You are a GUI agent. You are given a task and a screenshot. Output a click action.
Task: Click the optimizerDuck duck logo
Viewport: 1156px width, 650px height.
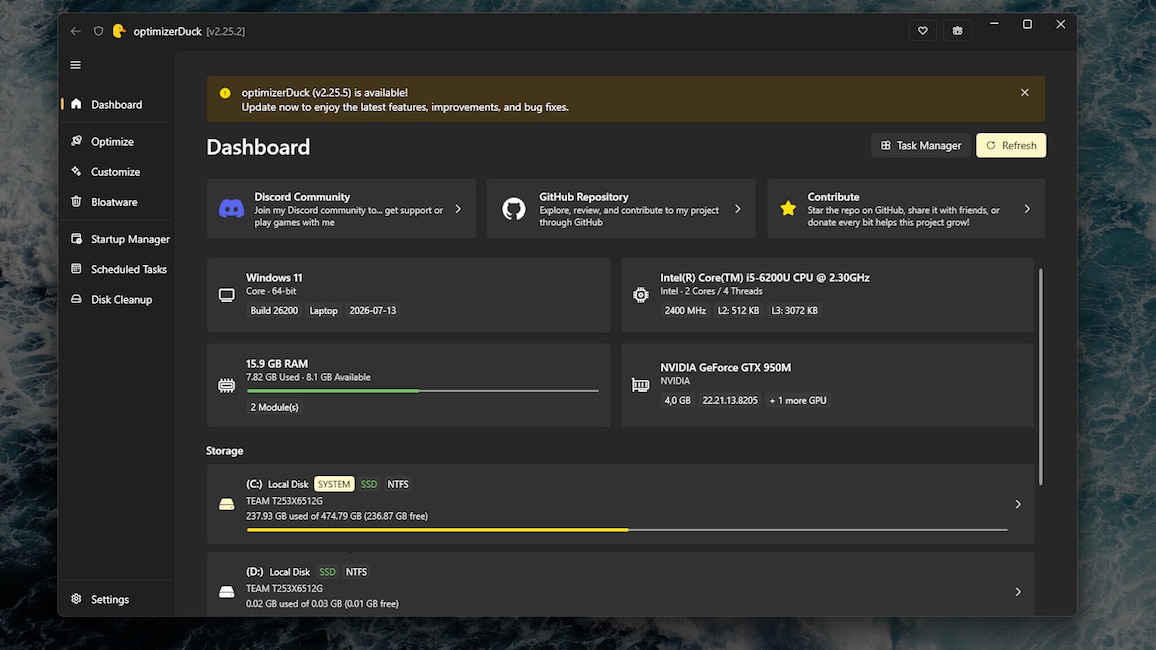119,31
